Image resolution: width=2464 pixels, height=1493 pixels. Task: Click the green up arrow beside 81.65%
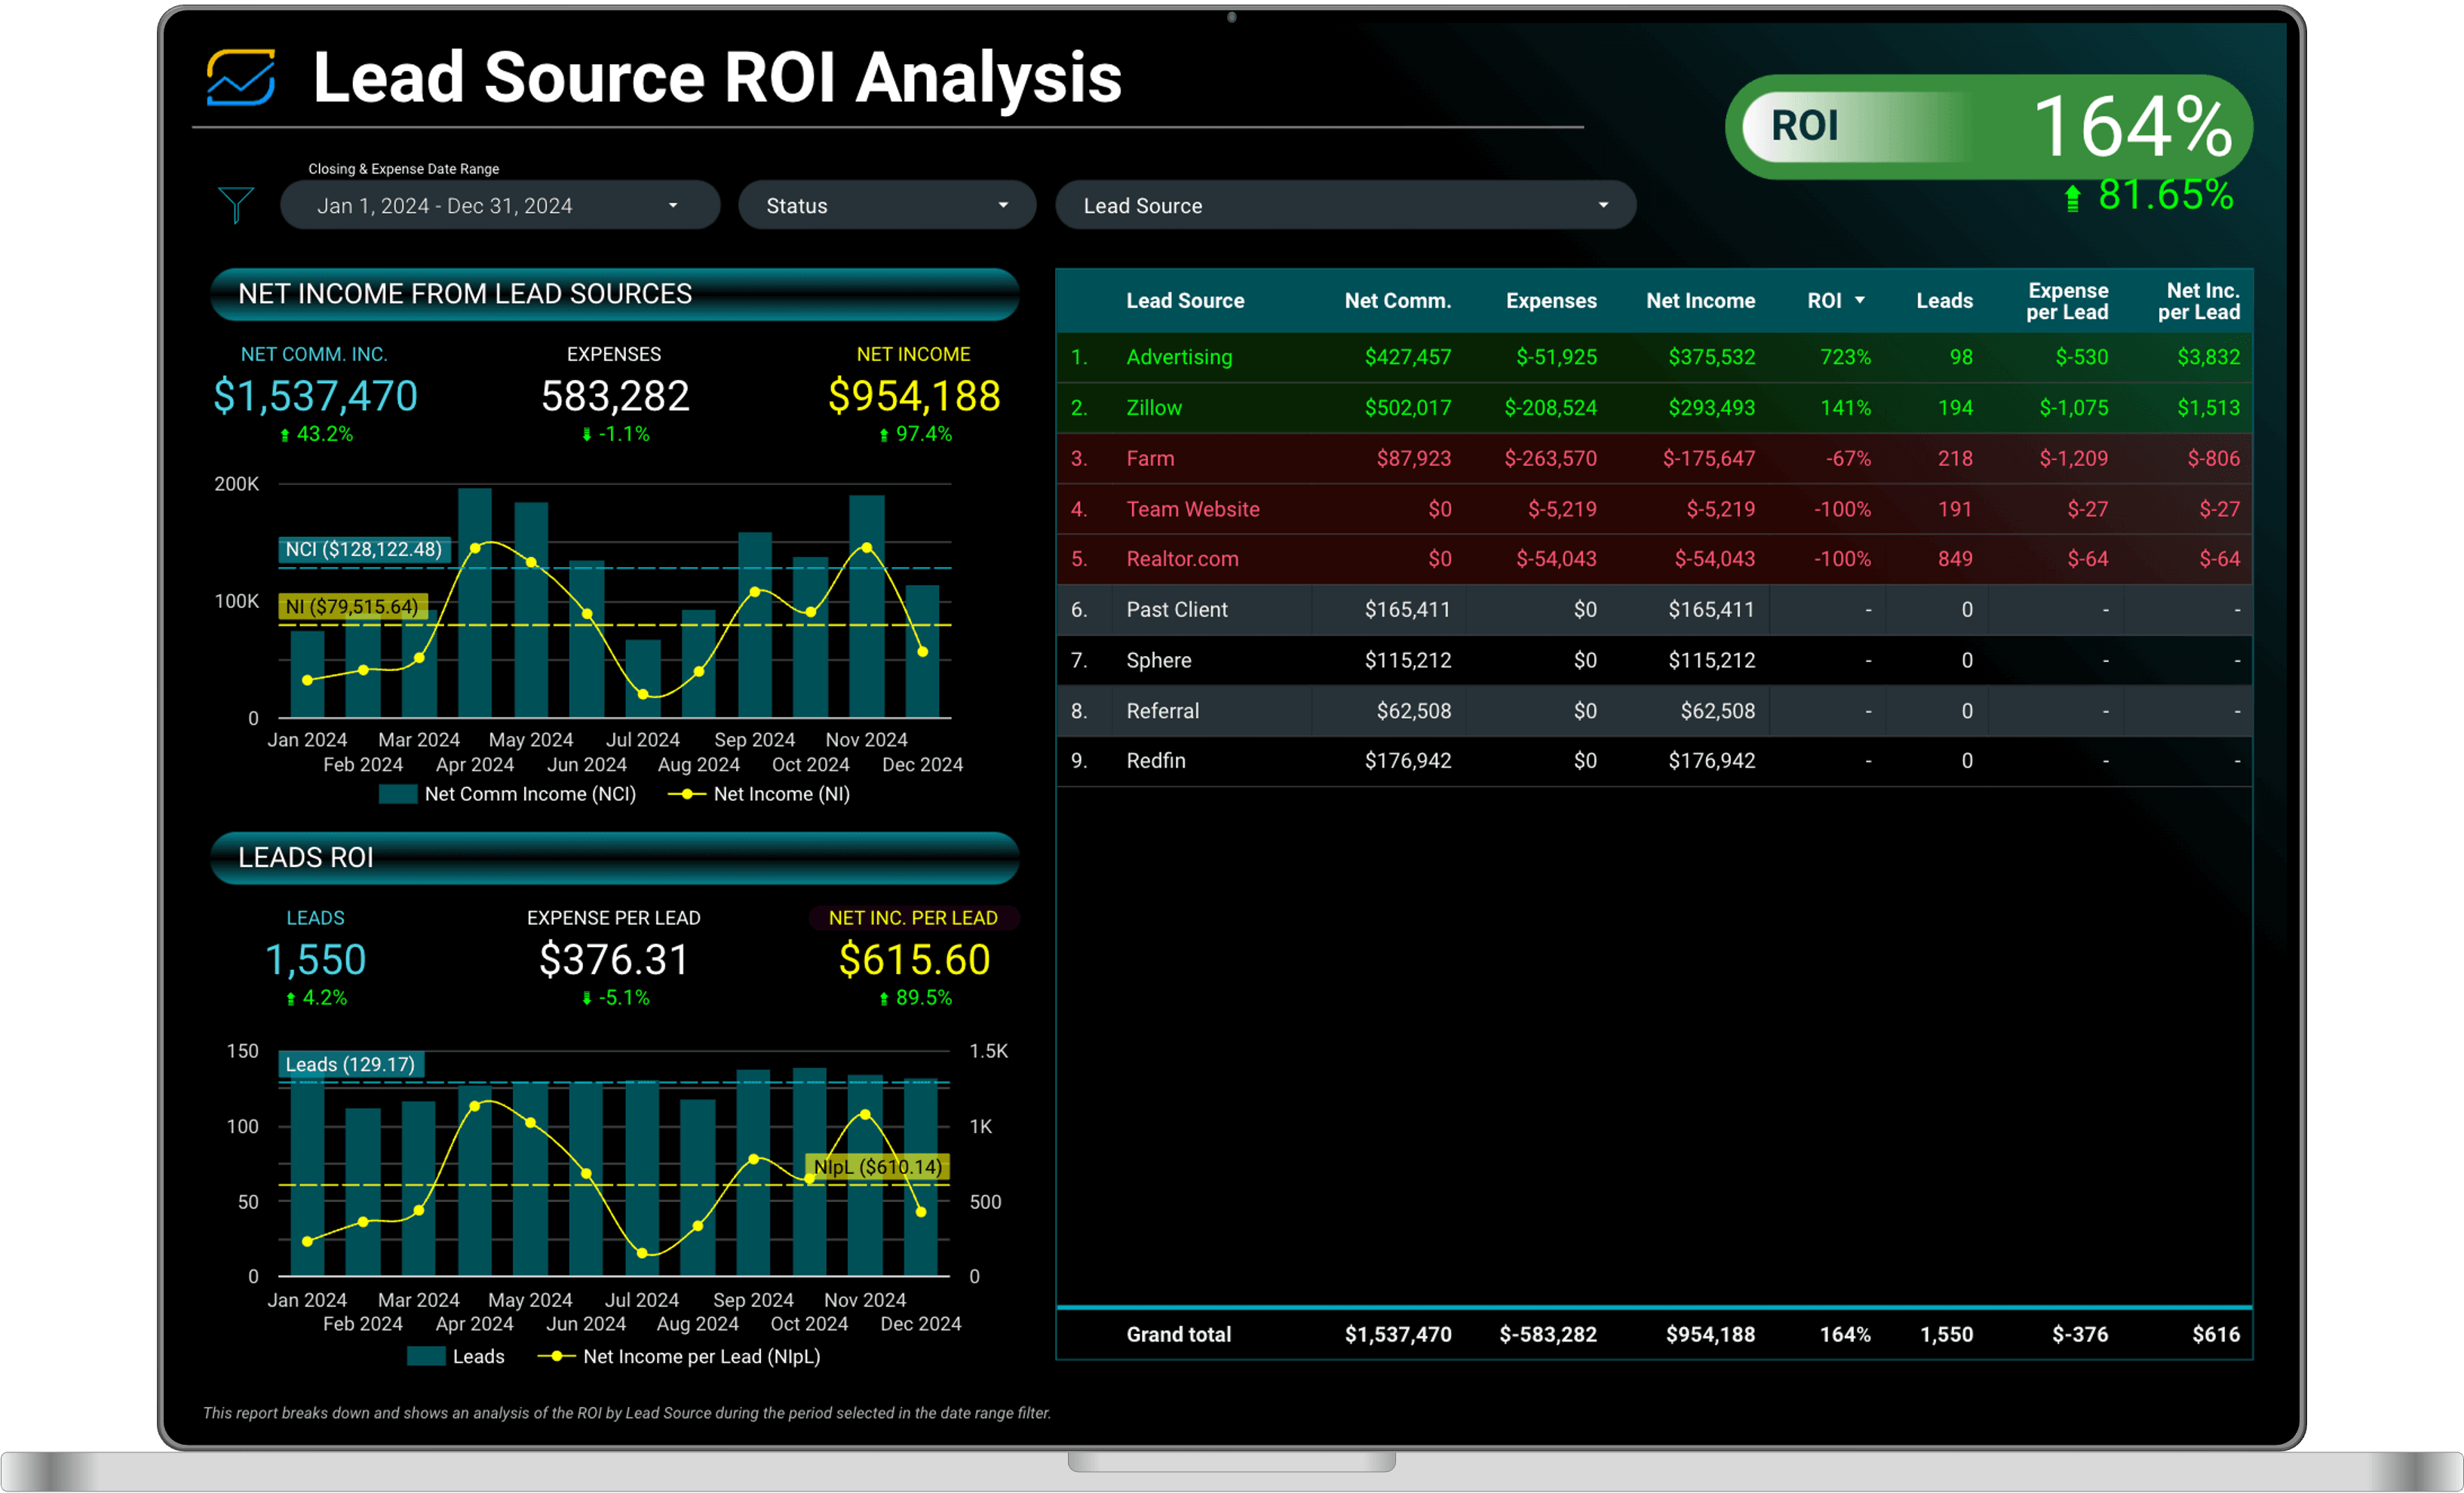pos(2072,198)
